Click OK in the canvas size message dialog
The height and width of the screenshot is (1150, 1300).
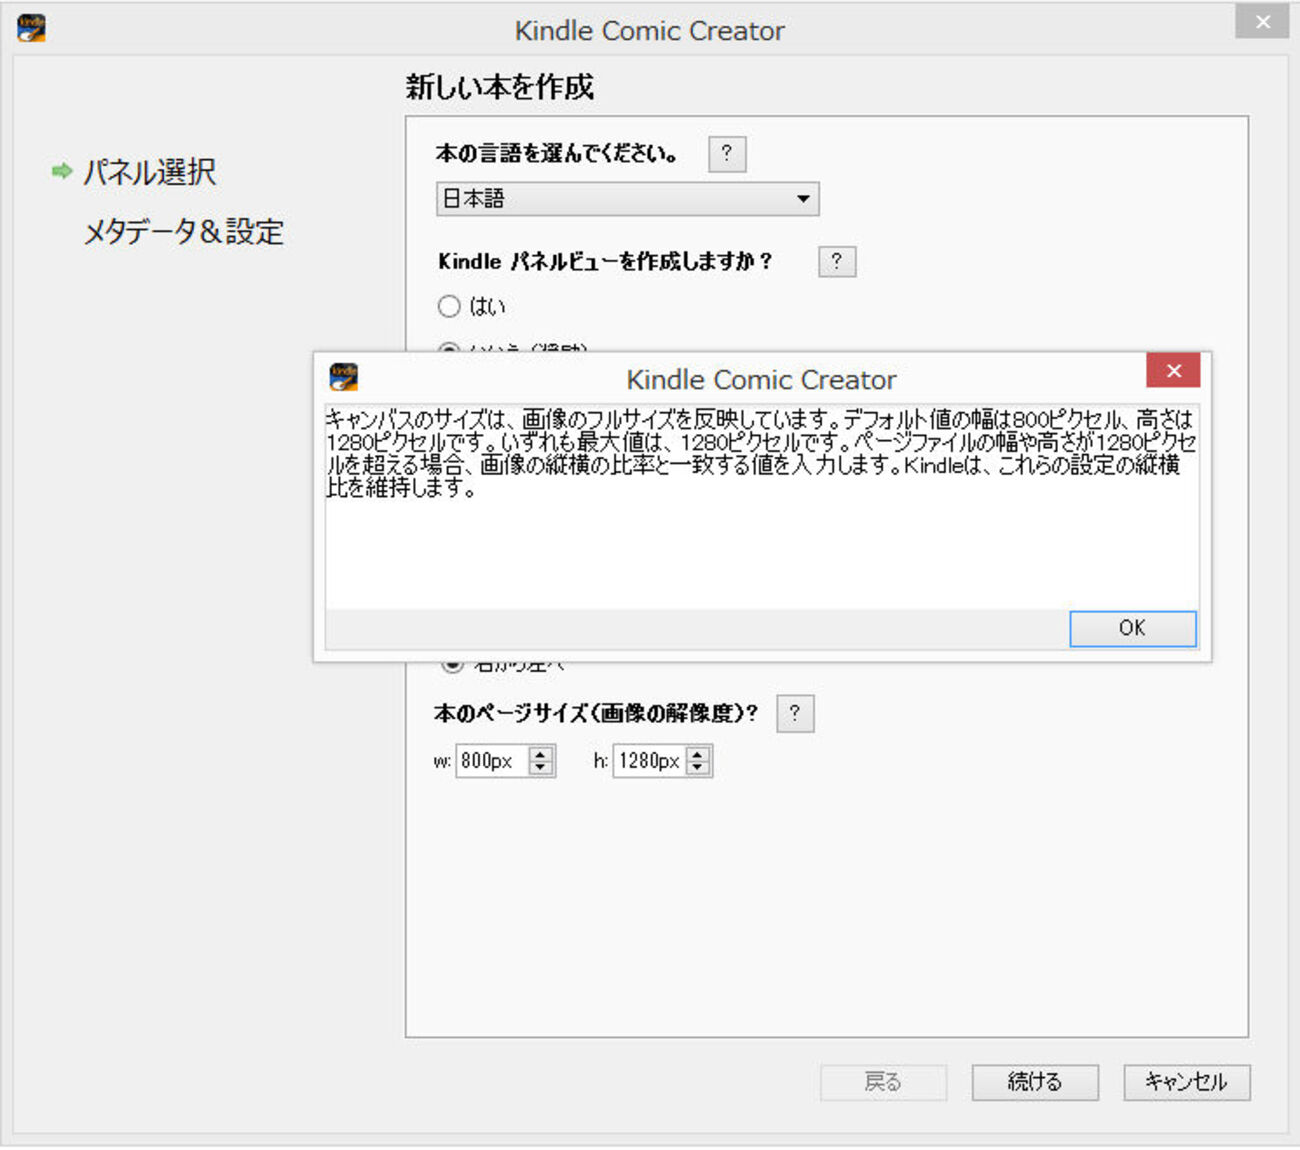(1132, 628)
